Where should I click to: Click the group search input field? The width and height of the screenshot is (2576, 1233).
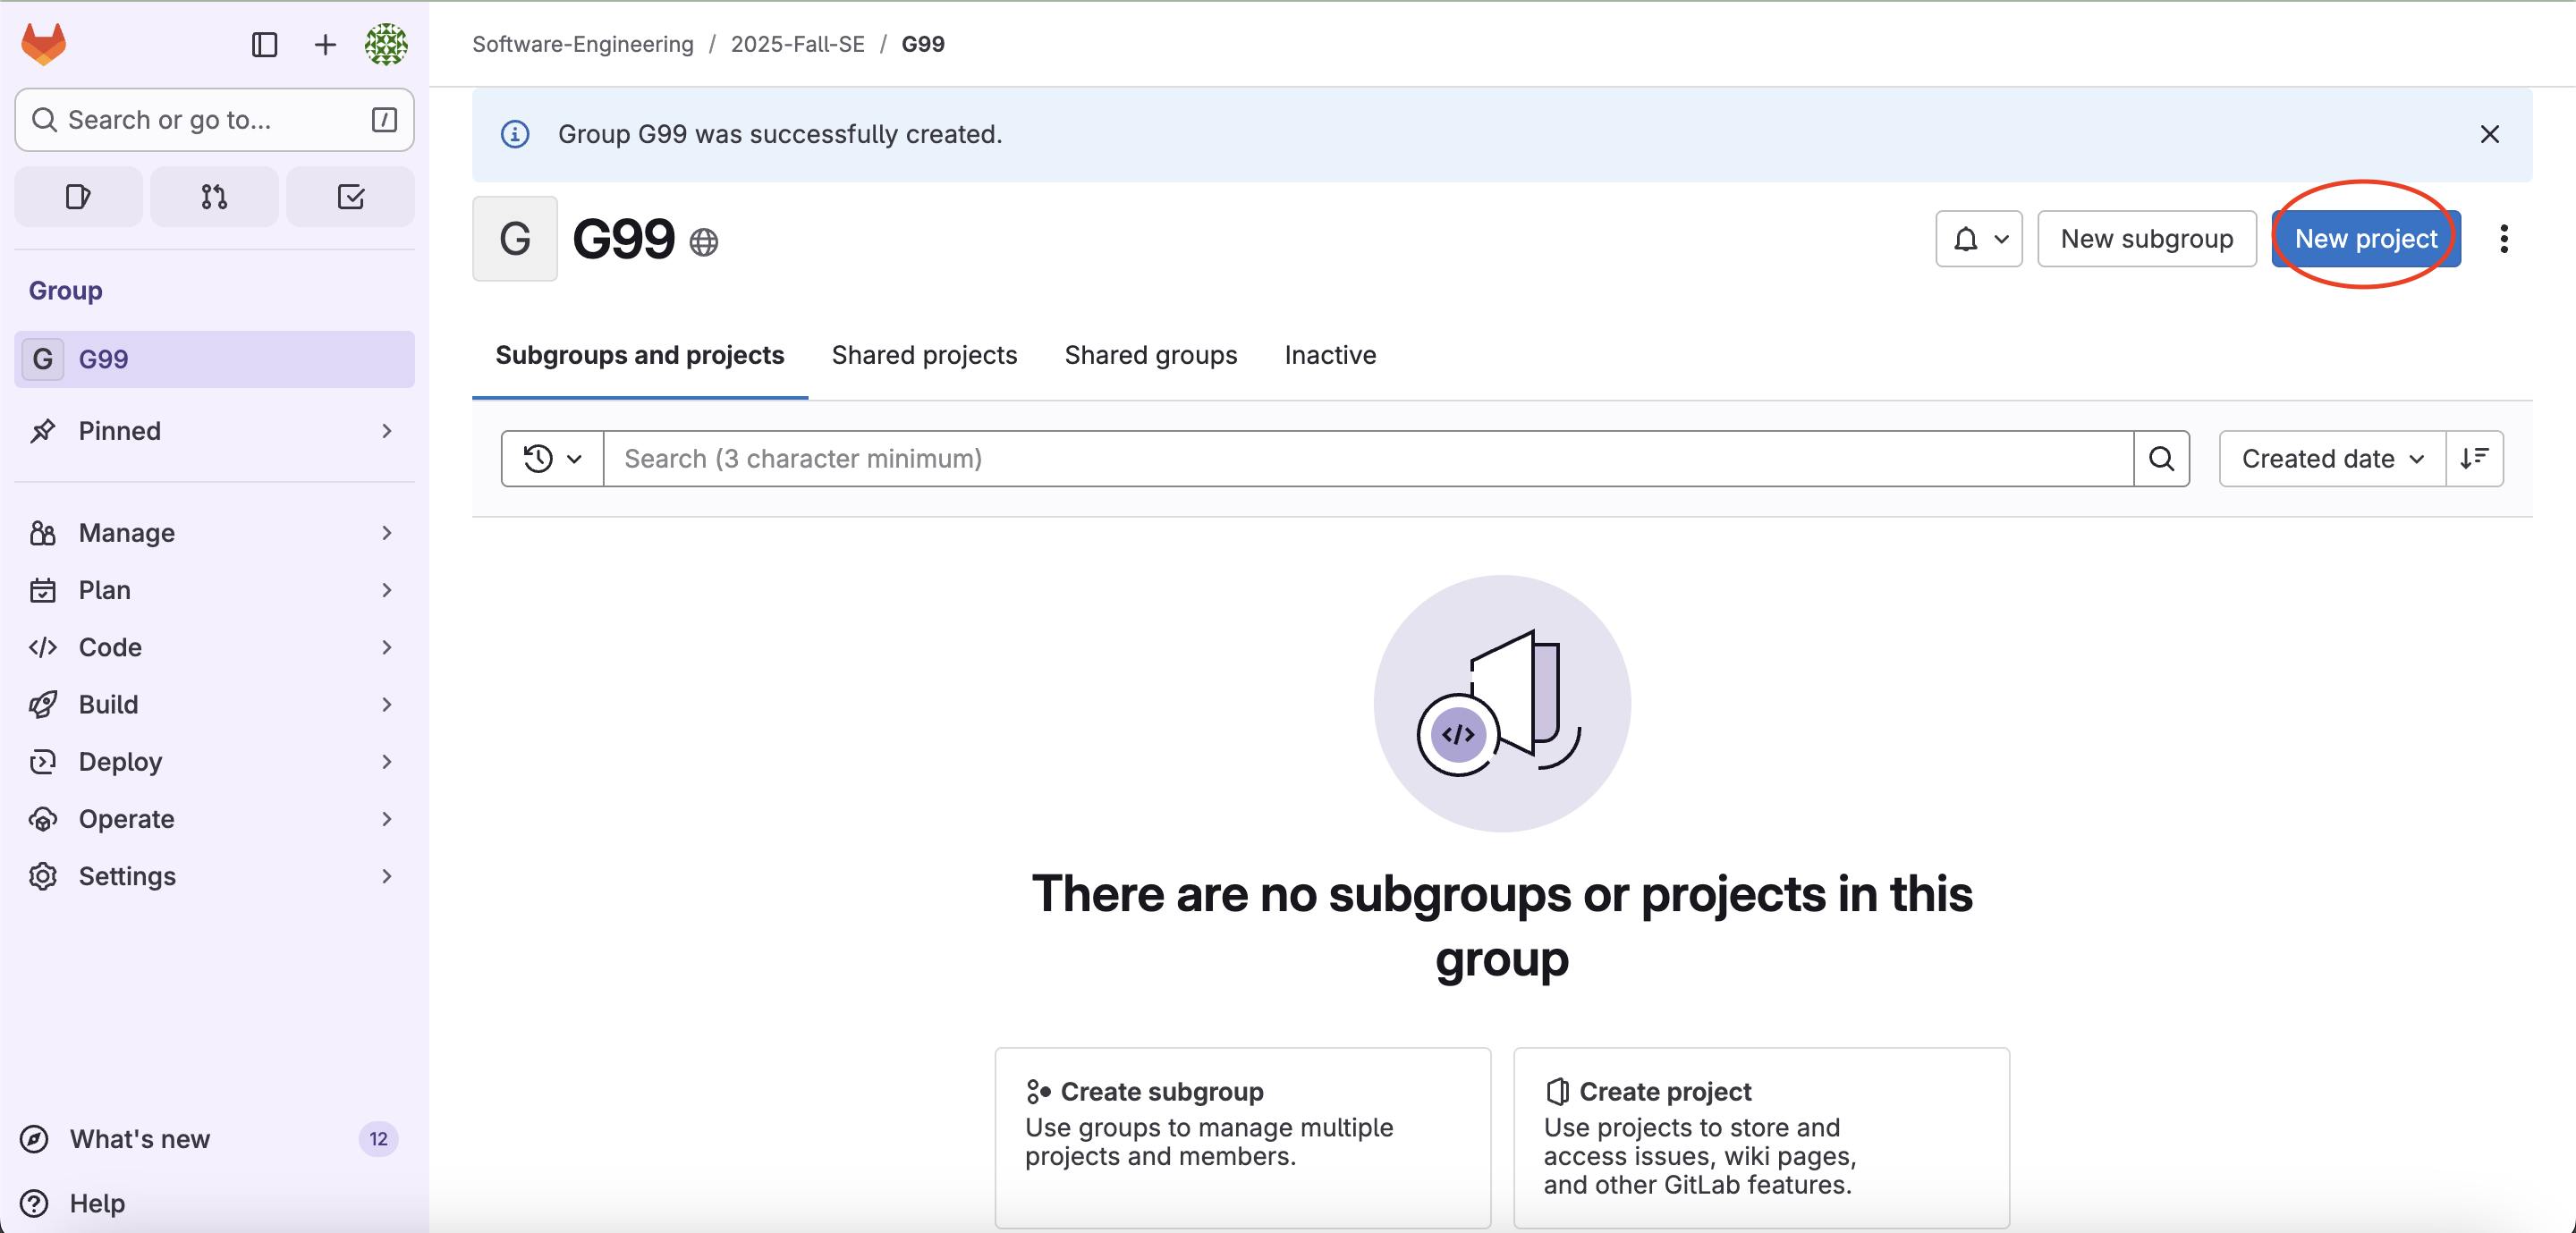click(x=1367, y=459)
